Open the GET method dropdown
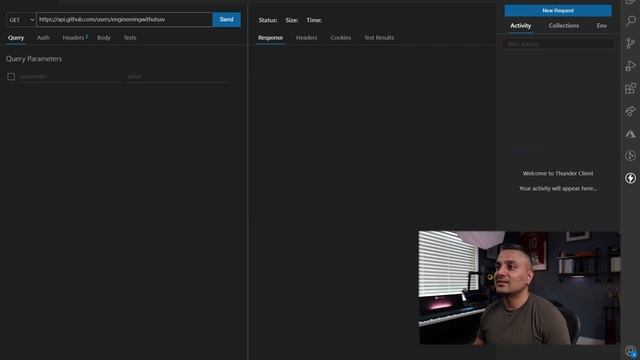Screen dimensions: 640x360 coord(21,20)
